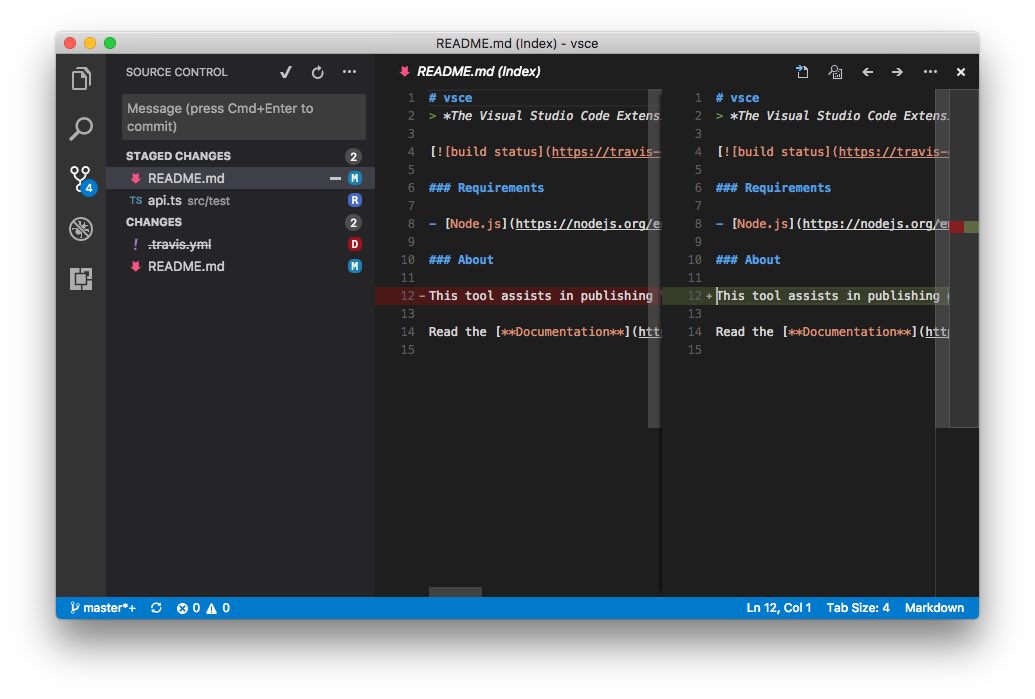Open the Debug view icon
1035x699 pixels.
point(81,229)
